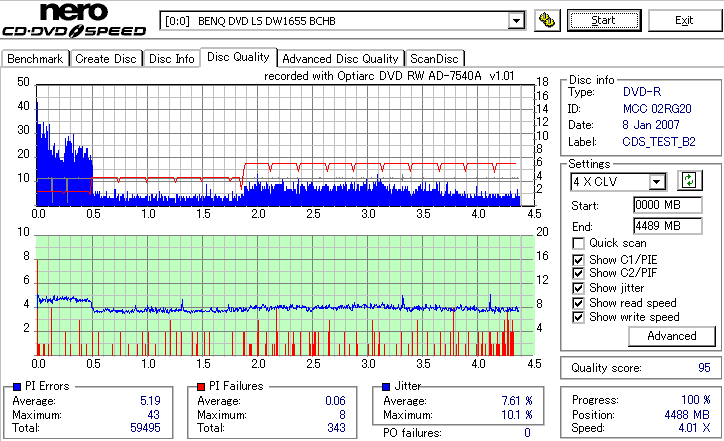
Task: Click PI Errors average 5.19
Action: click(x=150, y=401)
